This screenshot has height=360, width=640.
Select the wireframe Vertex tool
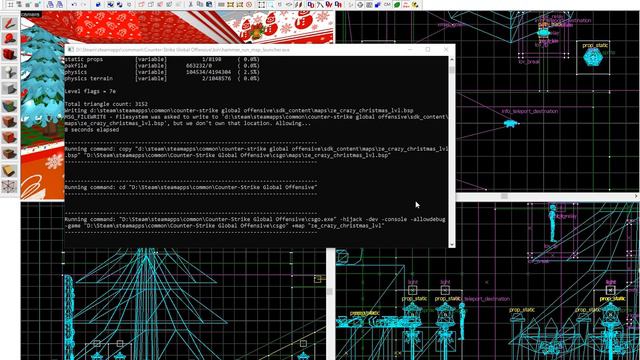(9, 187)
